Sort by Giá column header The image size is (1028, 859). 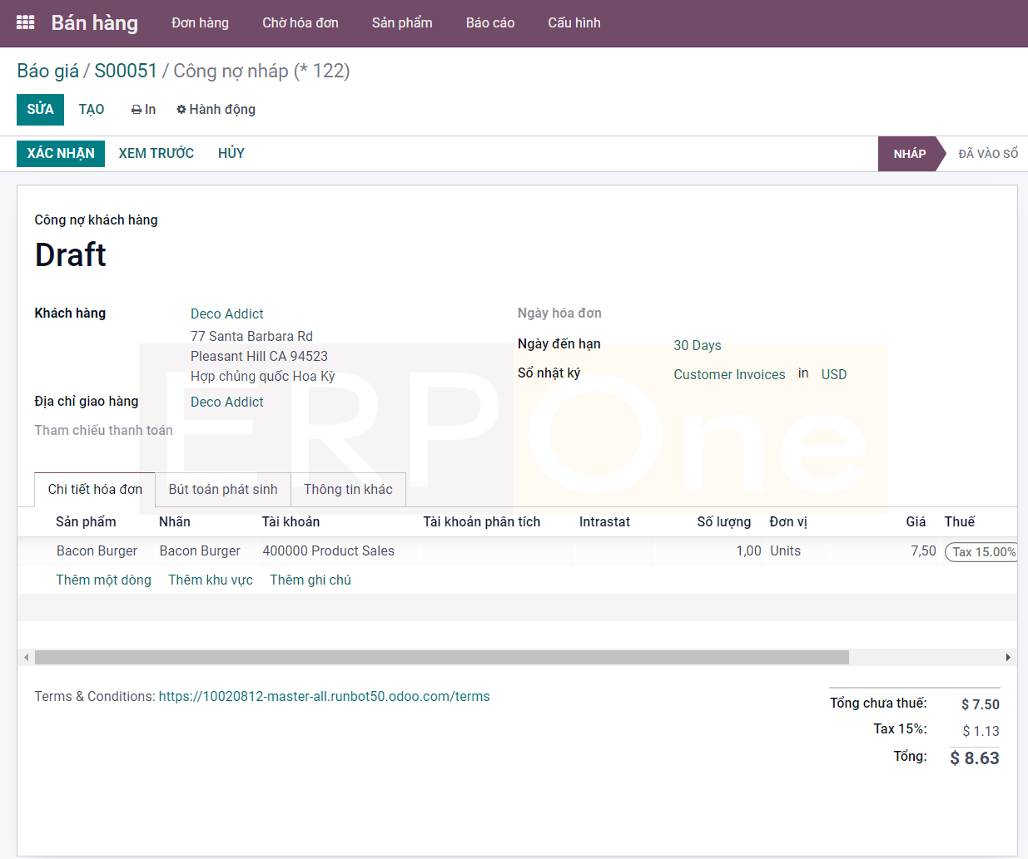coord(916,522)
